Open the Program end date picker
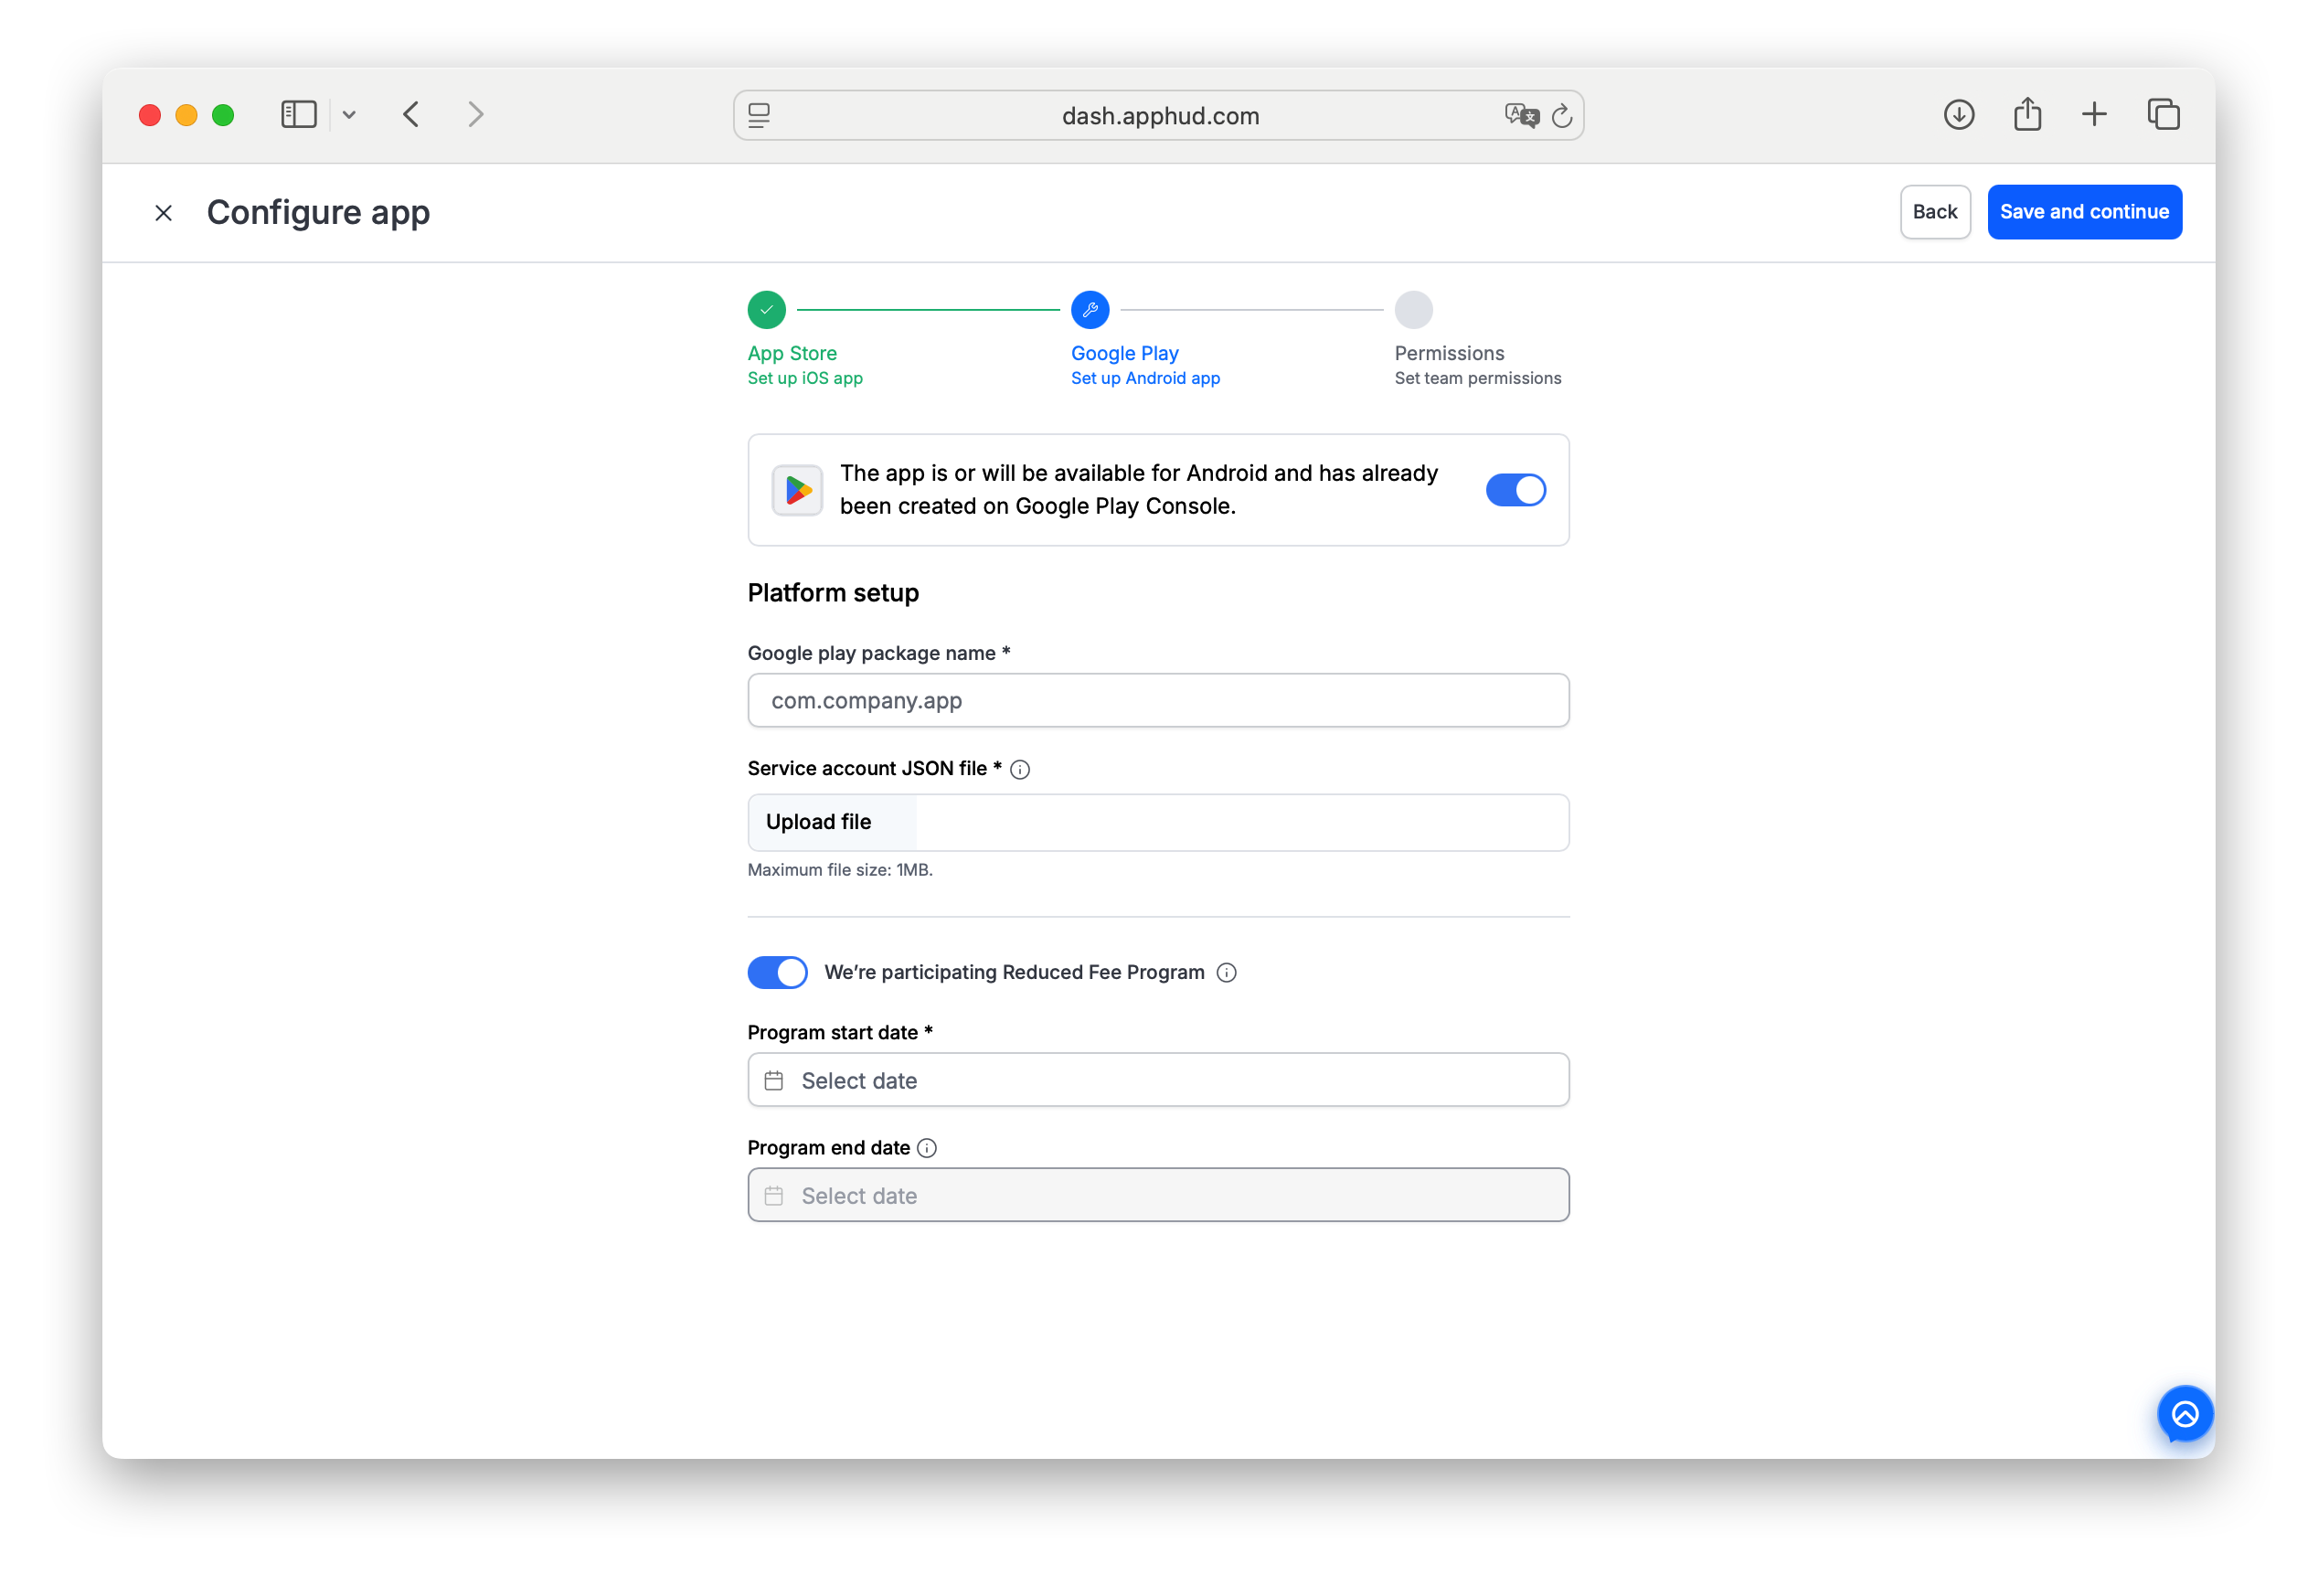The width and height of the screenshot is (2318, 1596). (x=1158, y=1195)
